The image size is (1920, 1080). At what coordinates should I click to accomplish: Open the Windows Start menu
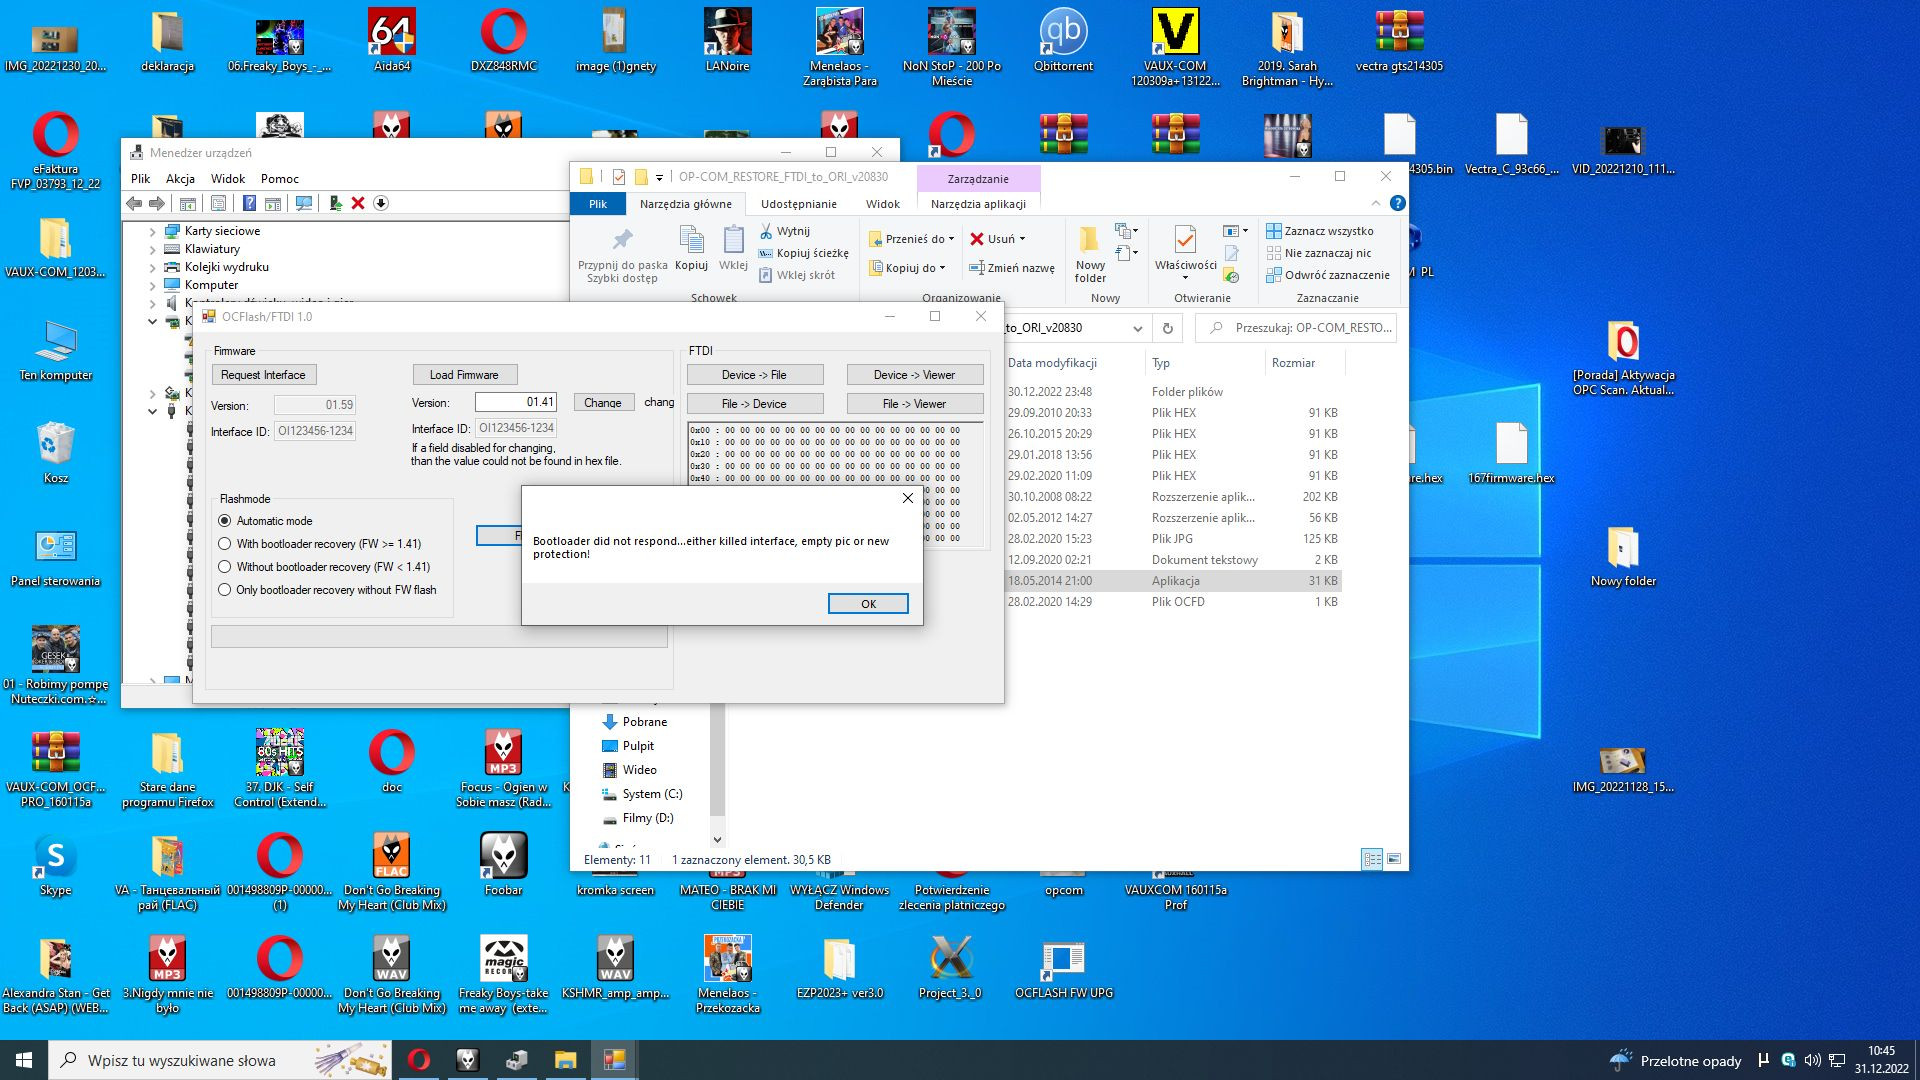point(24,1060)
